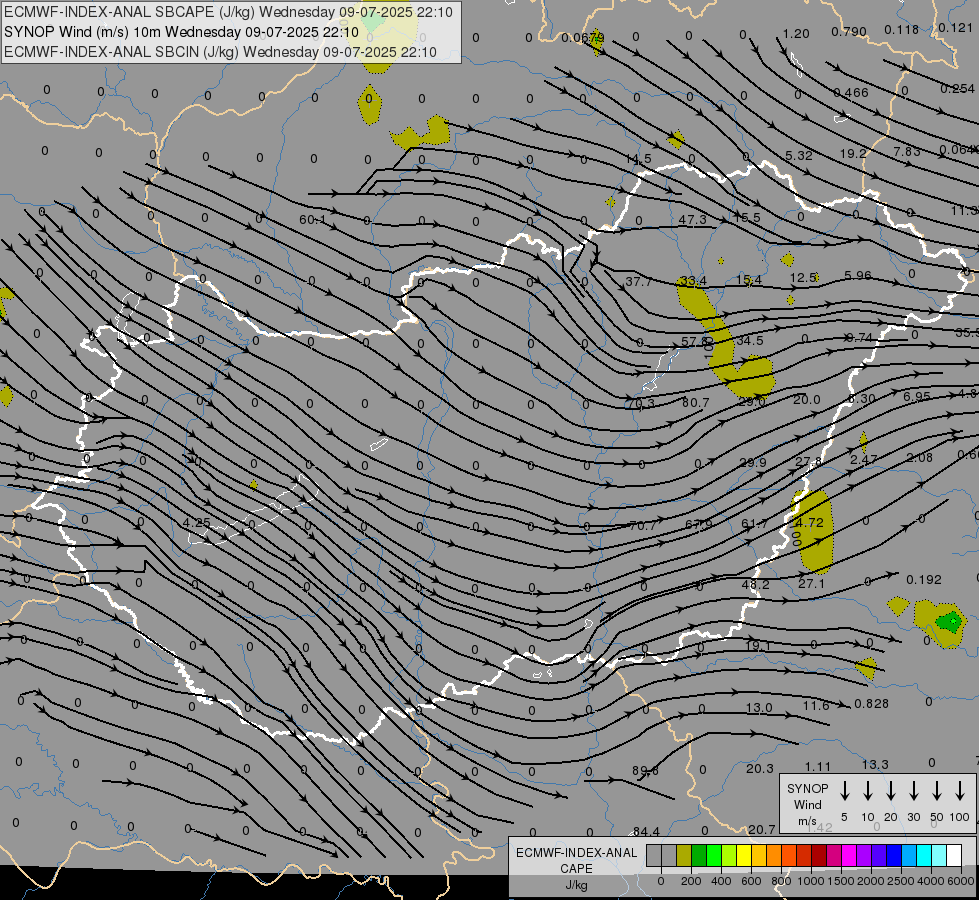979x900 pixels.
Task: Click the 1000 tick label on colorbar
Action: tap(811, 881)
